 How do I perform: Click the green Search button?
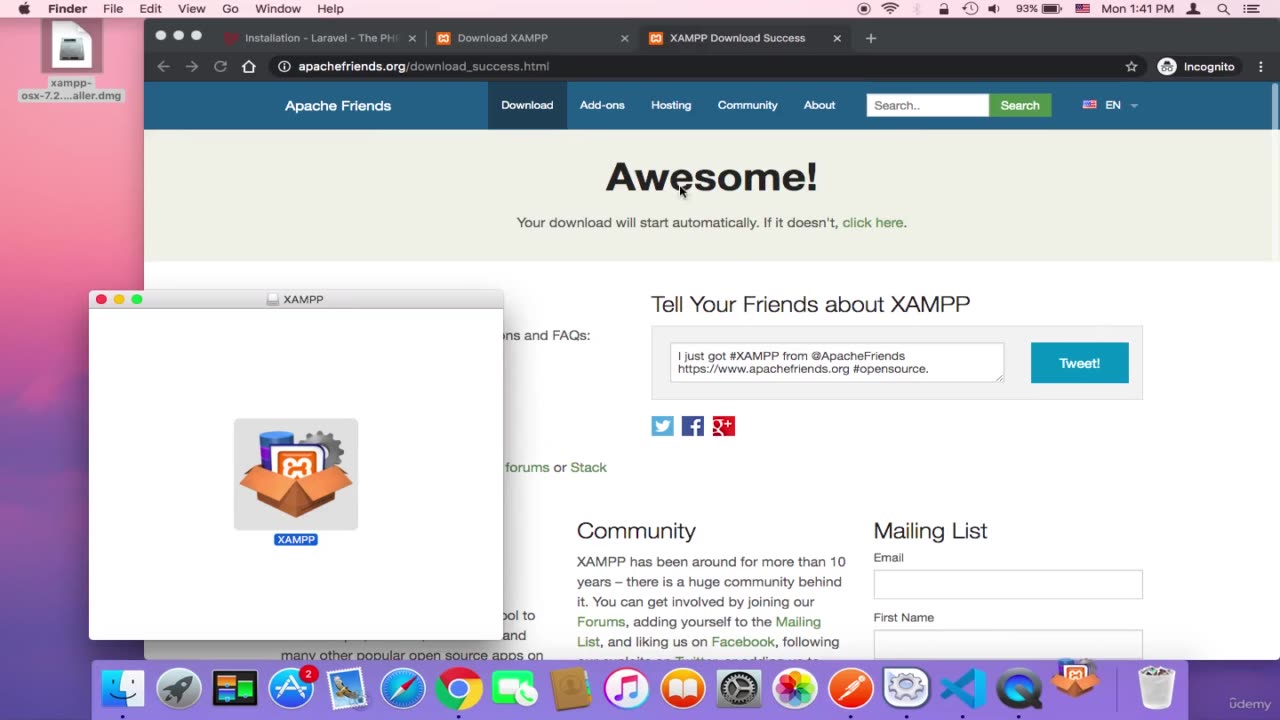(1020, 105)
